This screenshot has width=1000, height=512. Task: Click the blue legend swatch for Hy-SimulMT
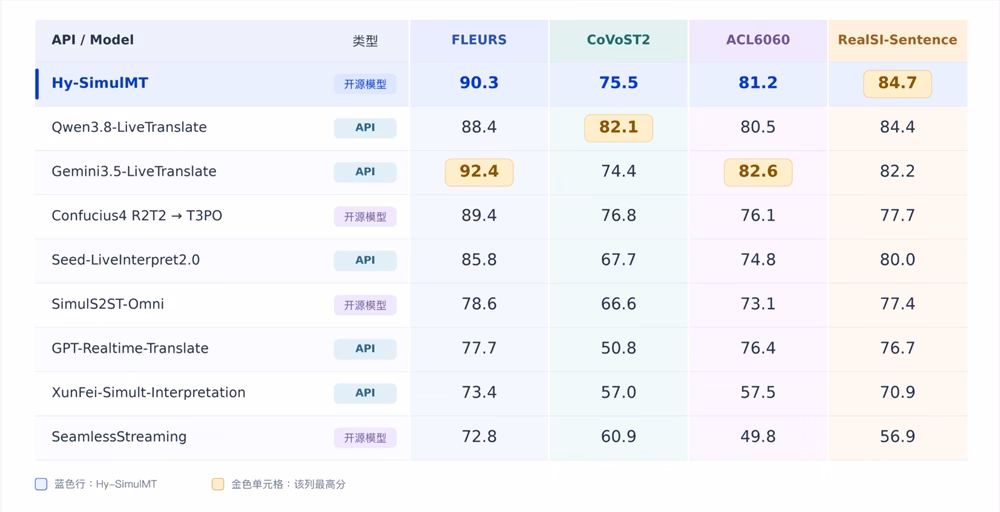[x=41, y=484]
